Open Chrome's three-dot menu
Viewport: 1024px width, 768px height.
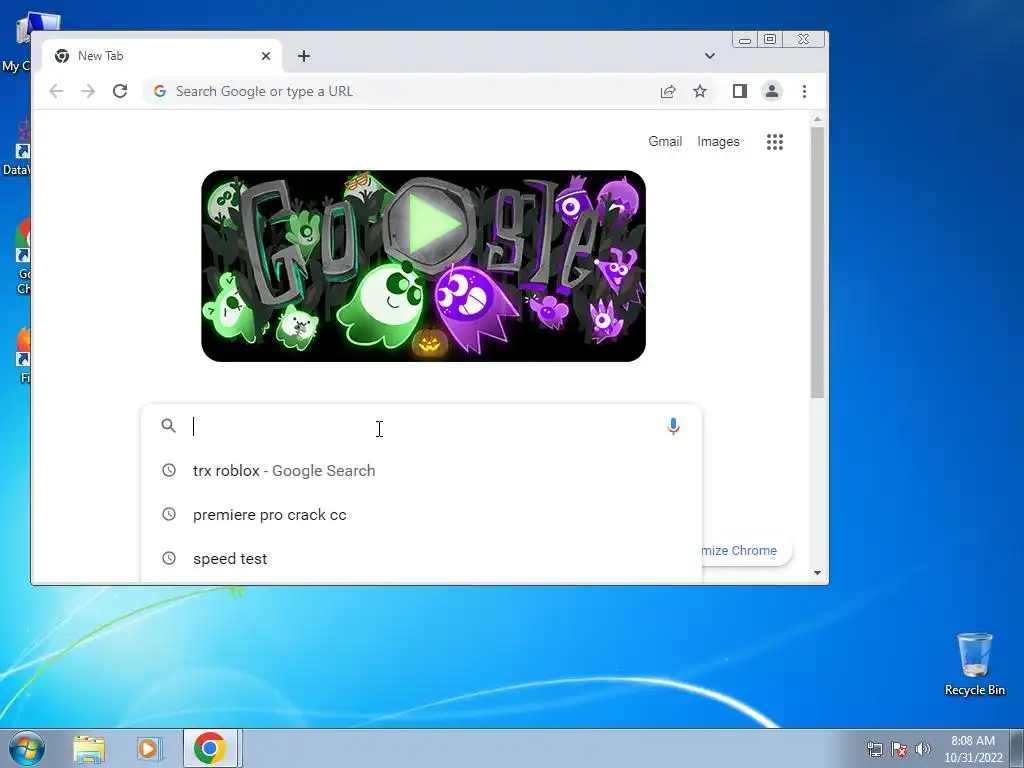click(805, 91)
